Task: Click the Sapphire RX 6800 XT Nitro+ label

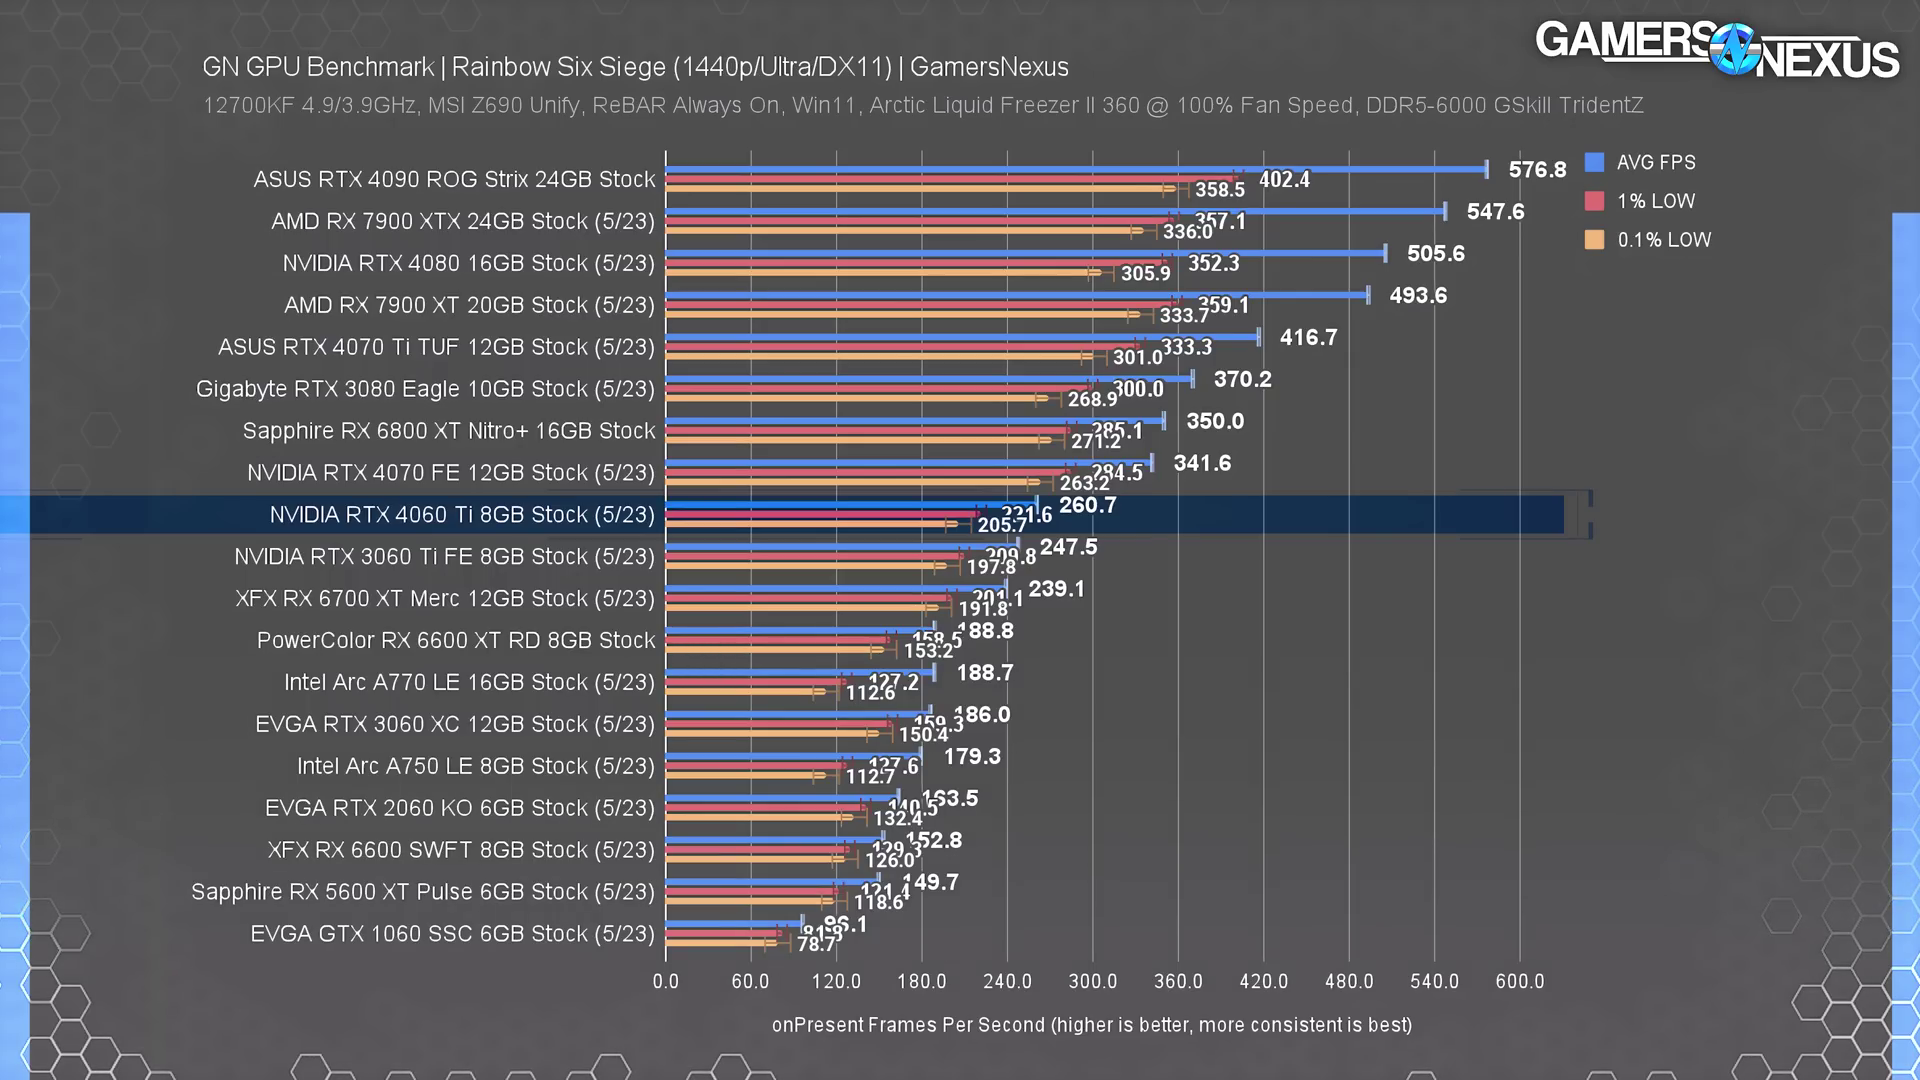Action: pos(449,431)
